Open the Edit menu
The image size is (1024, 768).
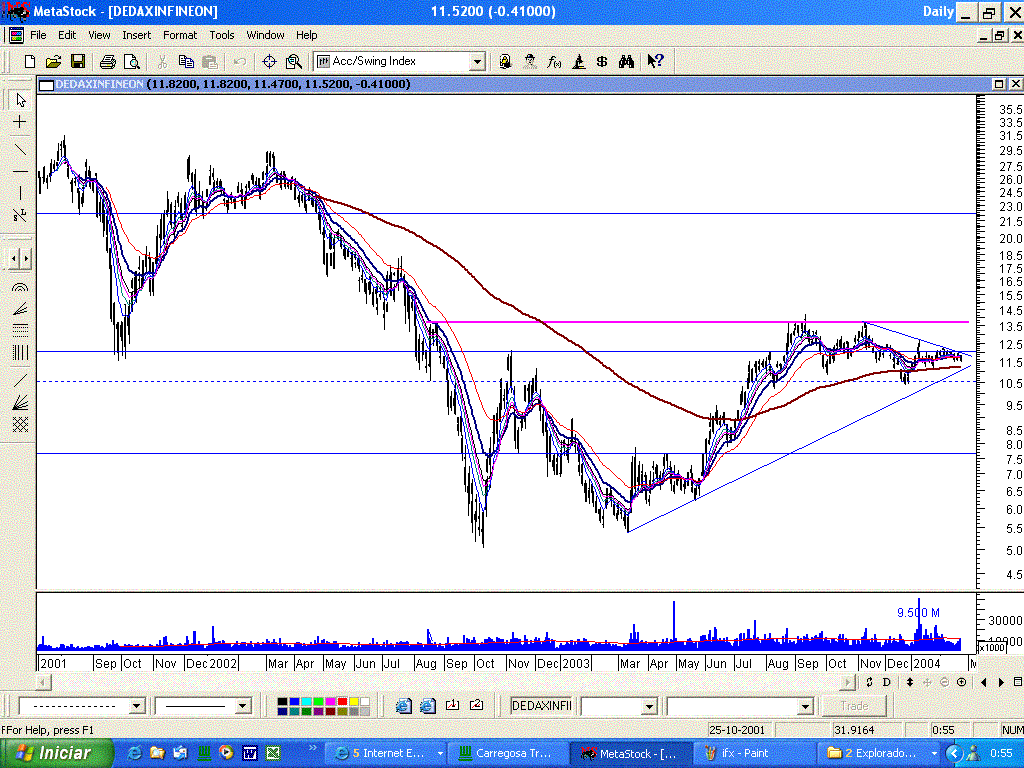click(67, 35)
